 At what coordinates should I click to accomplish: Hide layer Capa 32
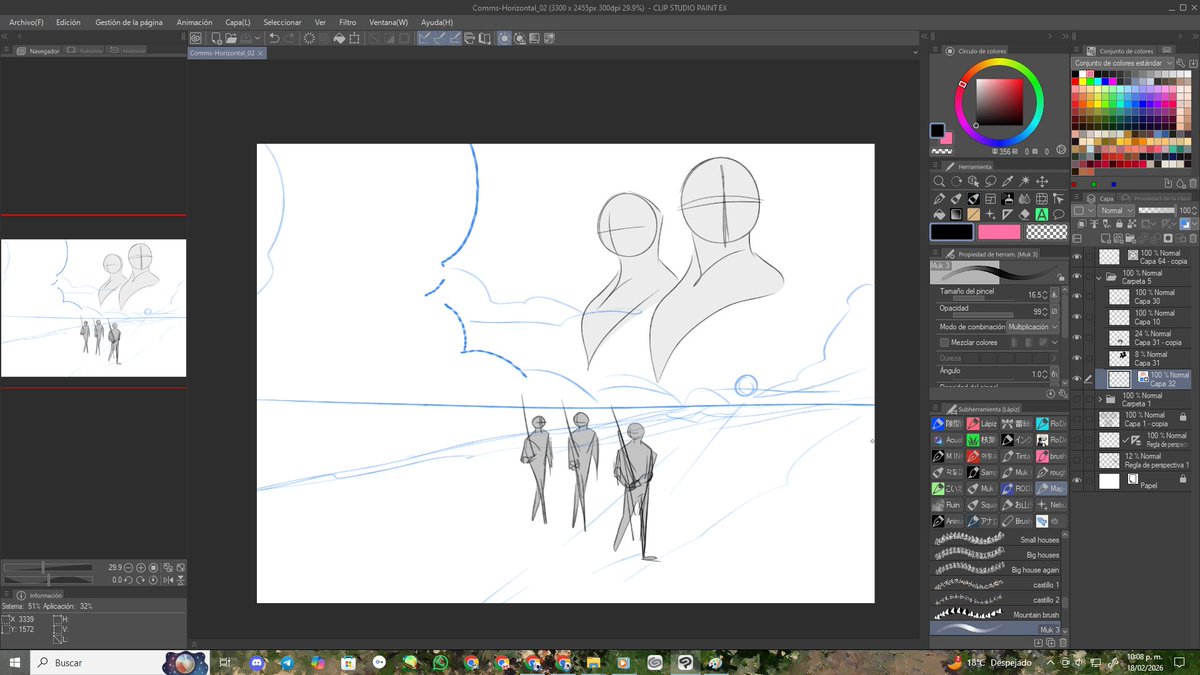[x=1077, y=379]
